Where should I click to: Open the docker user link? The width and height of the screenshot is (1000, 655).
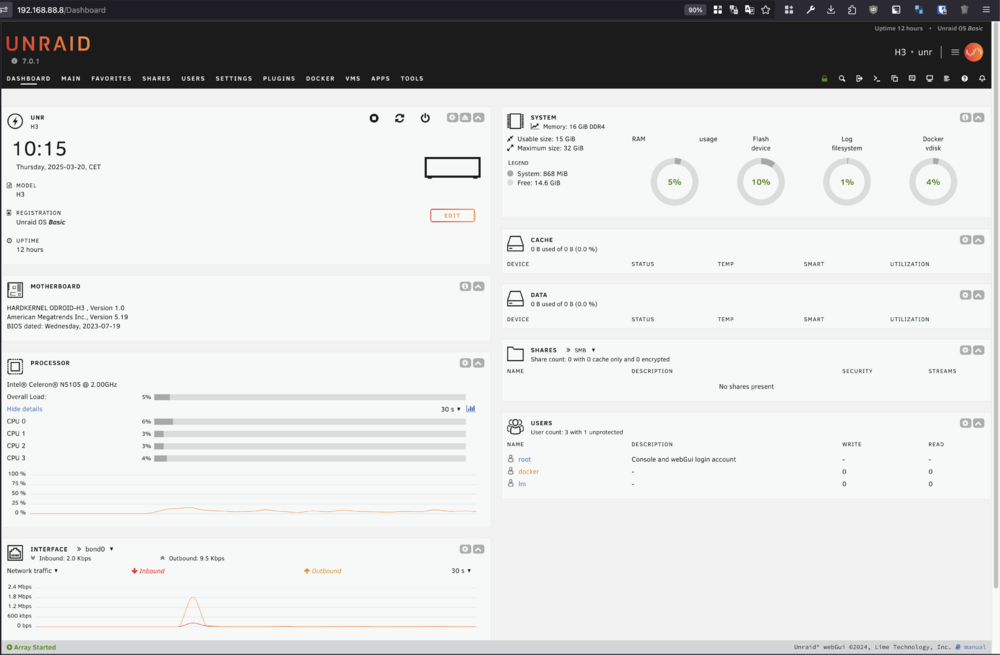pyautogui.click(x=528, y=471)
